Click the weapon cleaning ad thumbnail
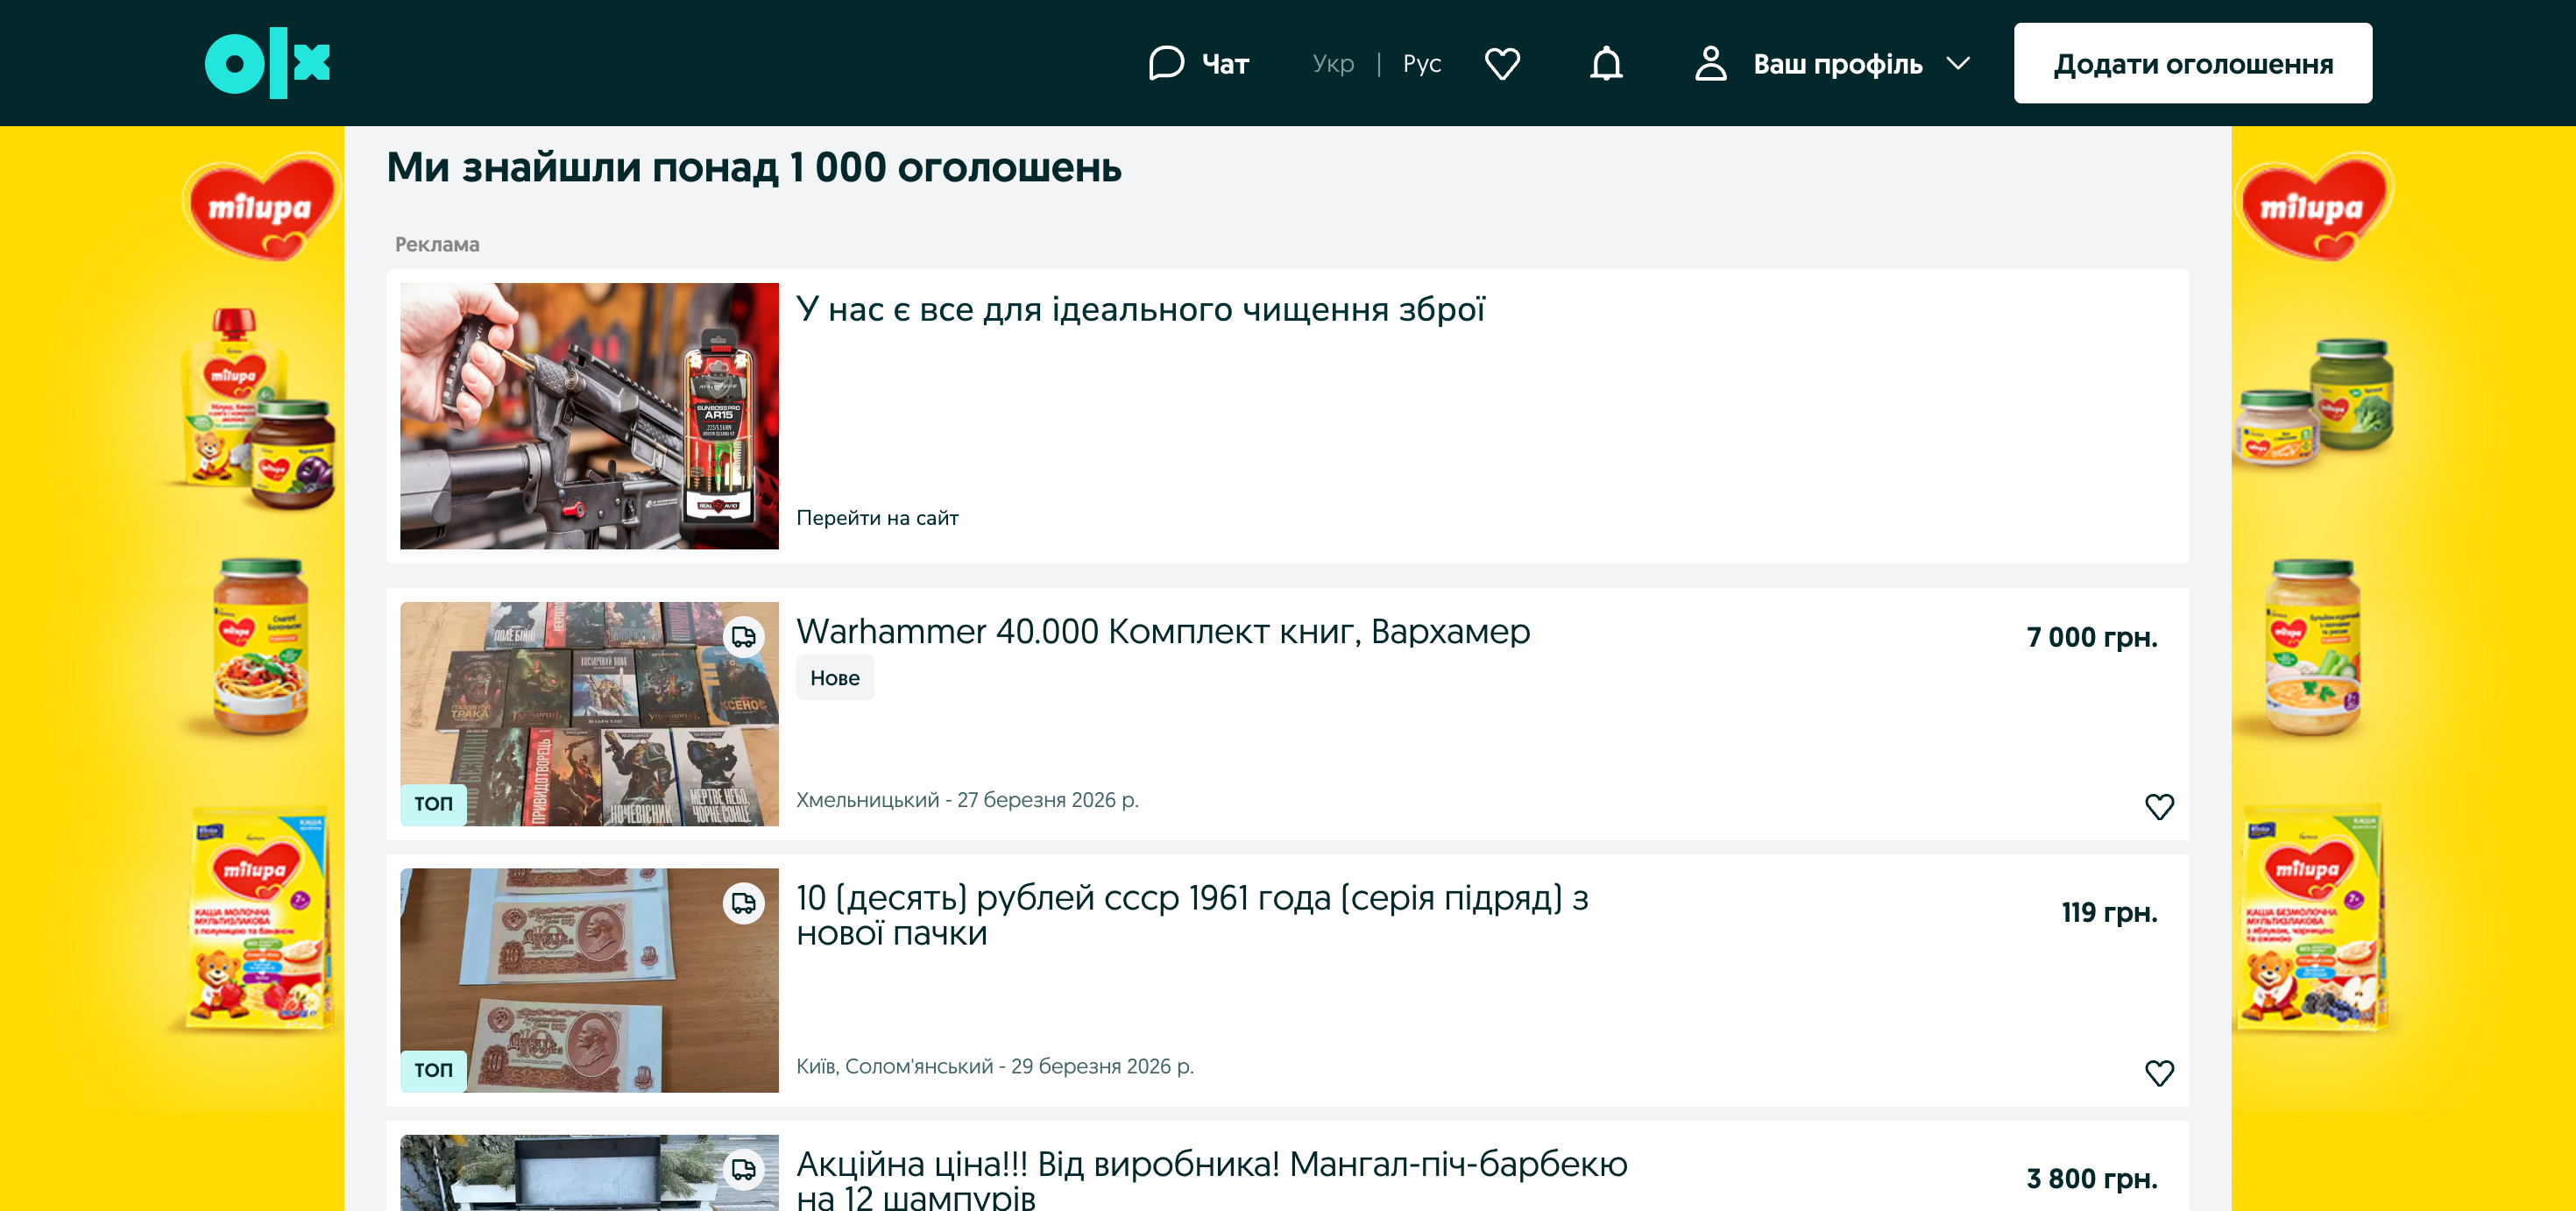This screenshot has height=1211, width=2576. [x=589, y=415]
